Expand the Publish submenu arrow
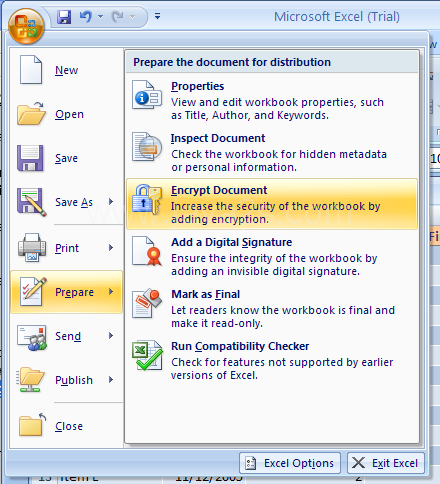Screen dimensions: 440x484 pos(111,380)
